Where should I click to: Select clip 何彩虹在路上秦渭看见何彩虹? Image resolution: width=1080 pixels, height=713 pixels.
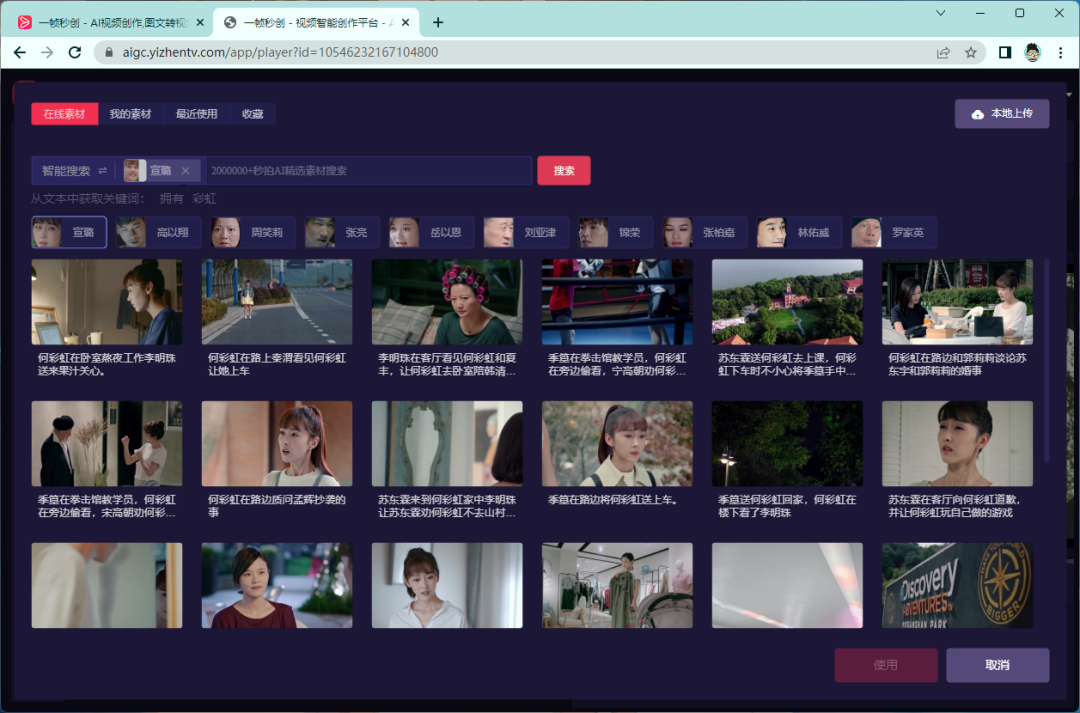click(x=277, y=302)
